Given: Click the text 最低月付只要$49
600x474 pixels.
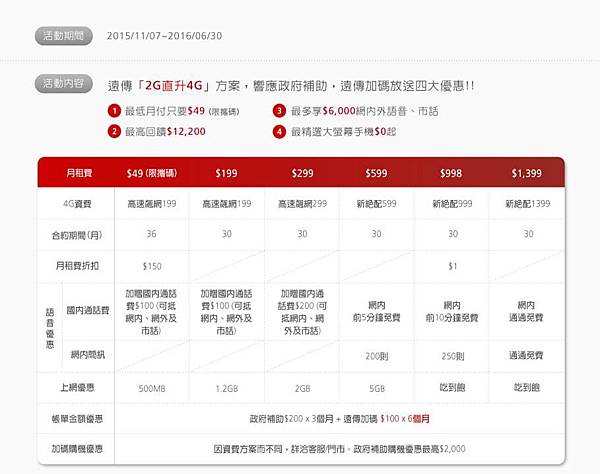Looking at the screenshot, I should point(165,111).
